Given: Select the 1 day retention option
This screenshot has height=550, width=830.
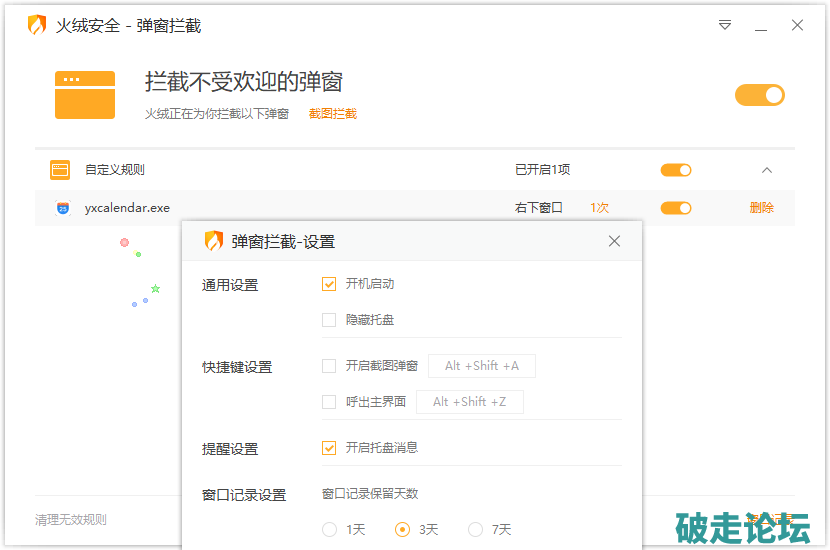Looking at the screenshot, I should (x=329, y=530).
